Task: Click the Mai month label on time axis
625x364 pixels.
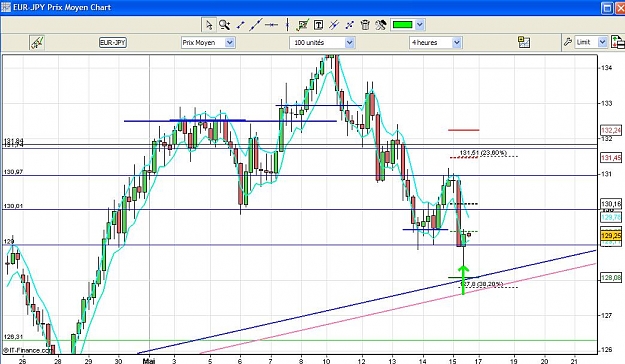Action: (x=149, y=361)
